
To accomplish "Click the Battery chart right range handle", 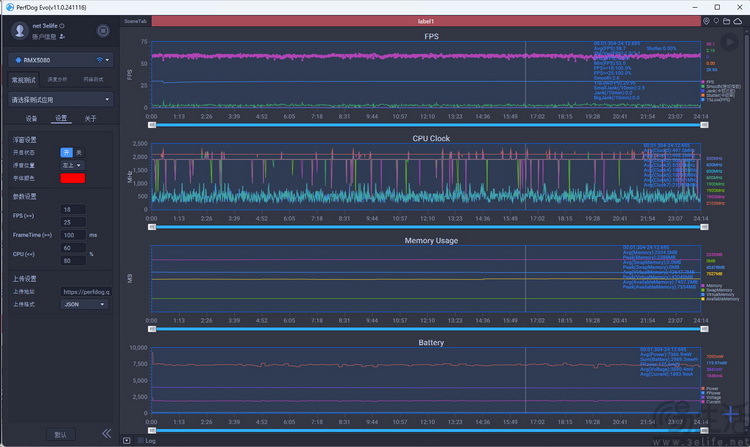I will pyautogui.click(x=704, y=431).
